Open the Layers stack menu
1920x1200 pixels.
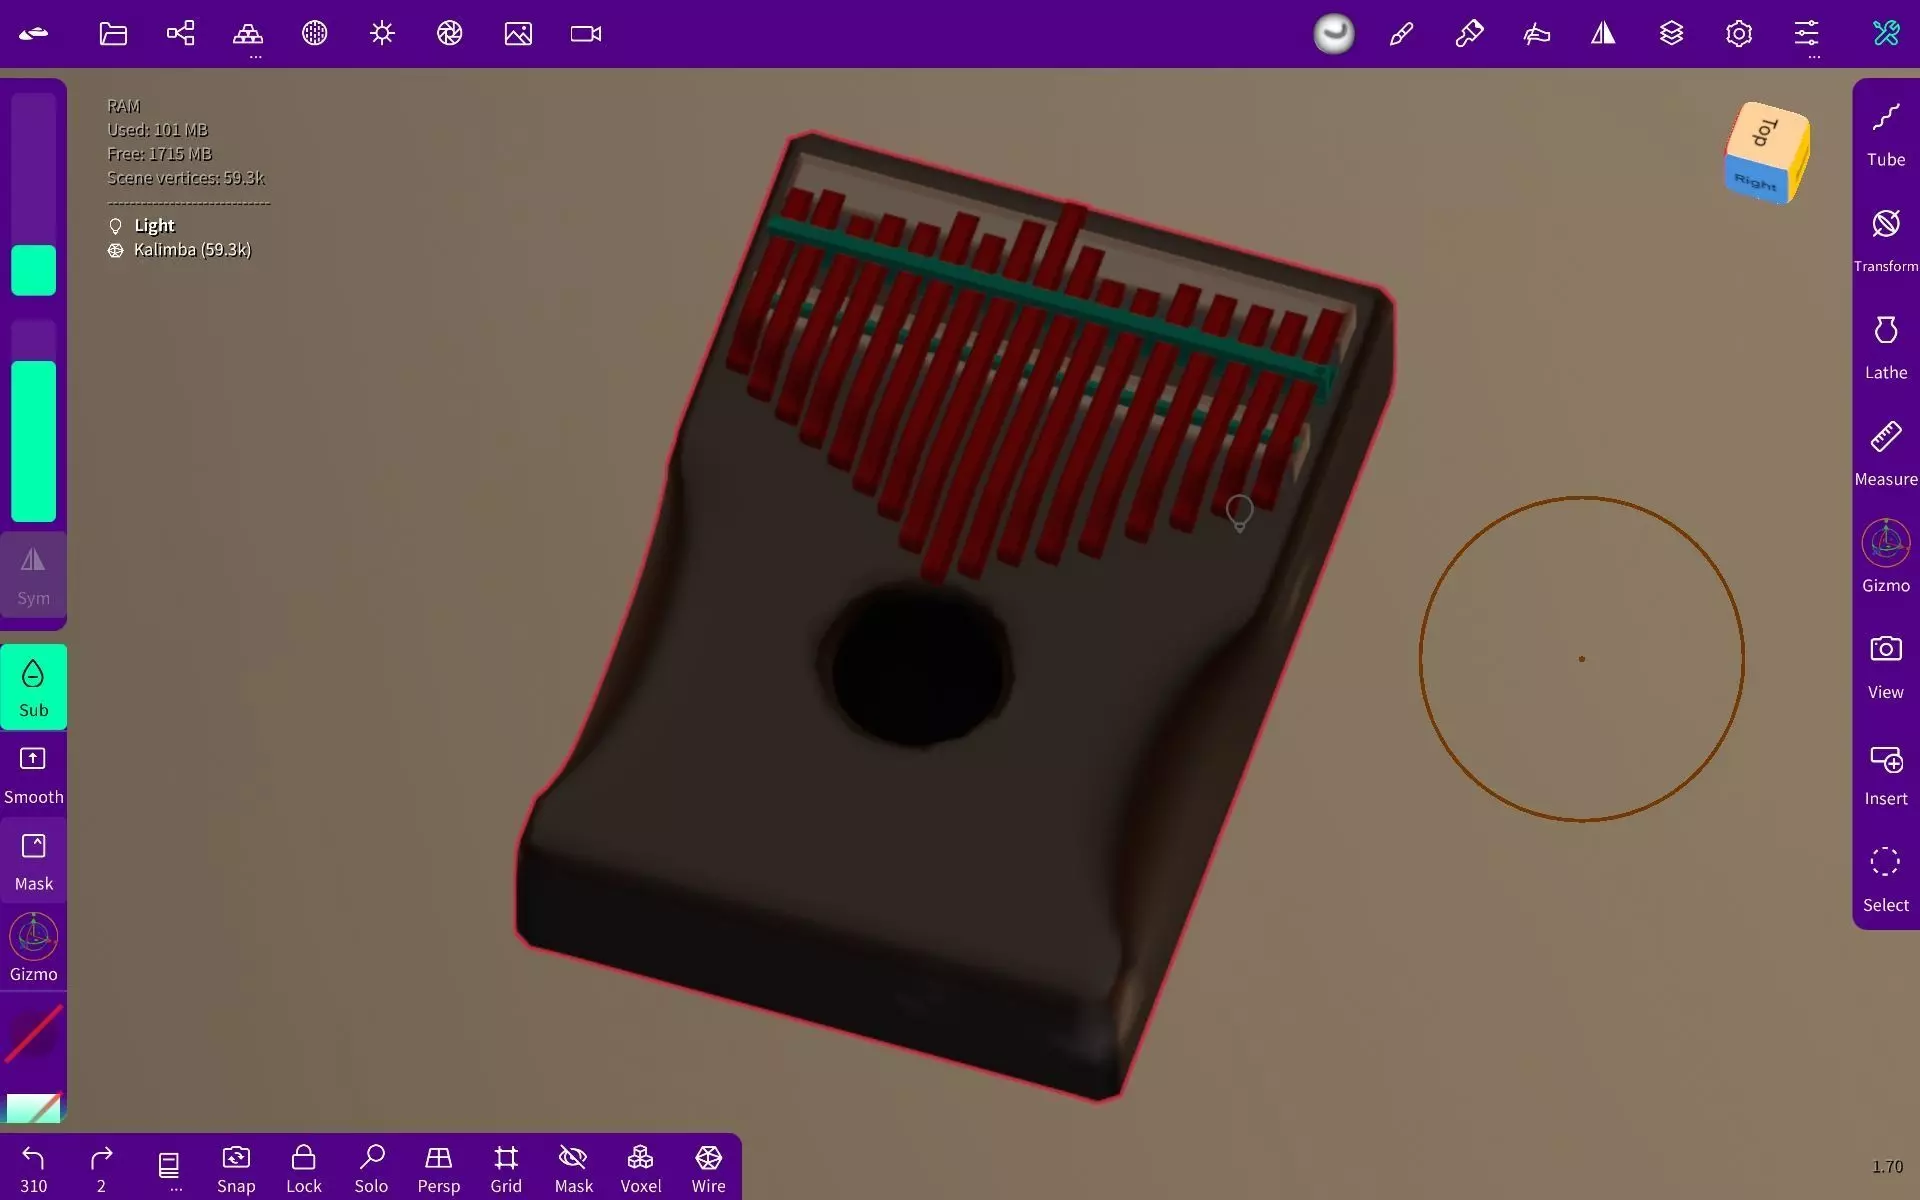coord(1671,34)
